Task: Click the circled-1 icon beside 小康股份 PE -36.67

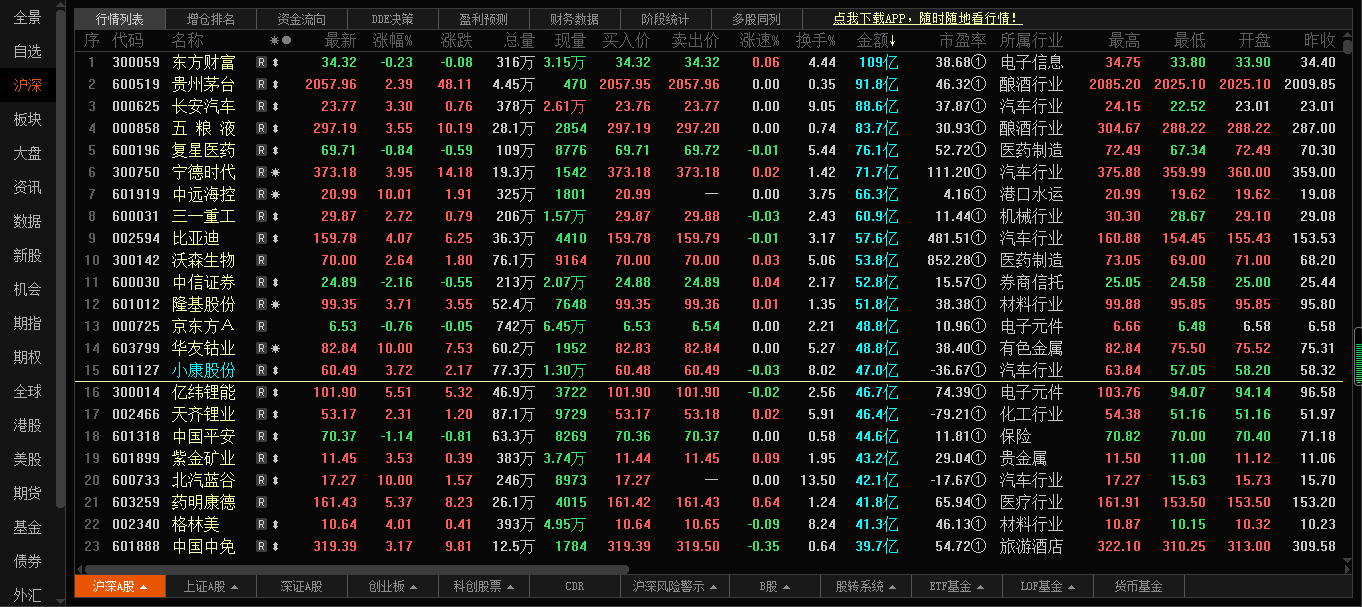Action: (979, 370)
